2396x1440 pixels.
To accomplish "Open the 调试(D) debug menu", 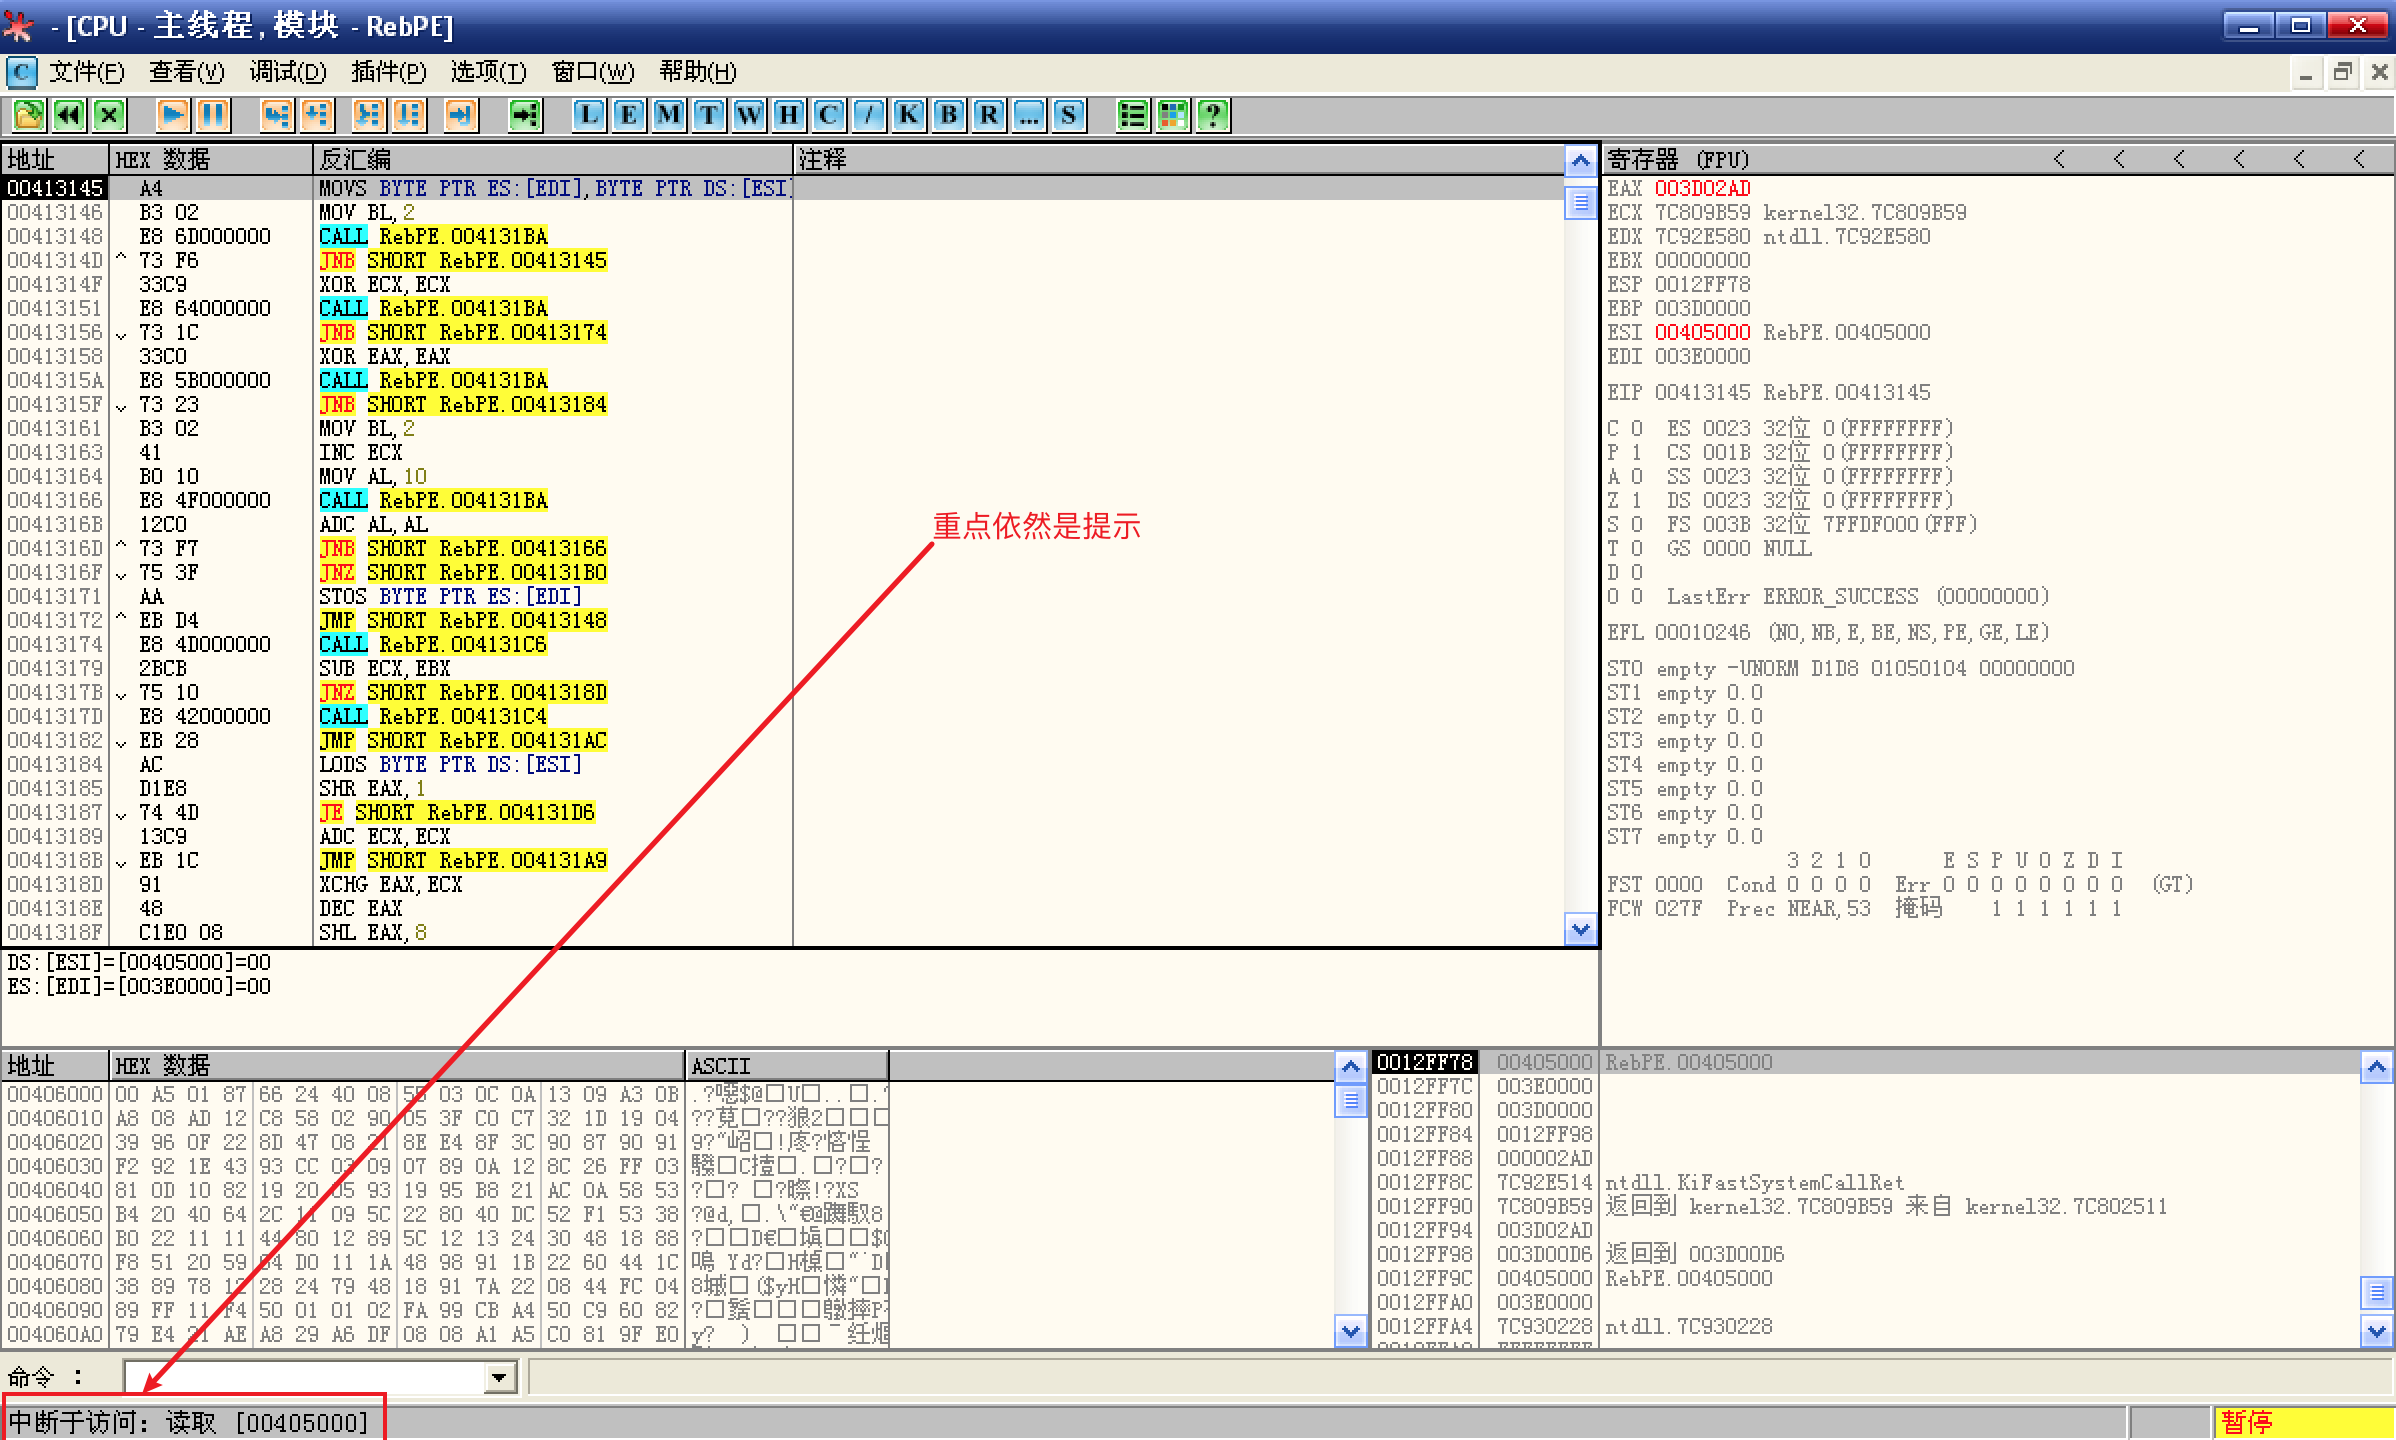I will click(288, 72).
